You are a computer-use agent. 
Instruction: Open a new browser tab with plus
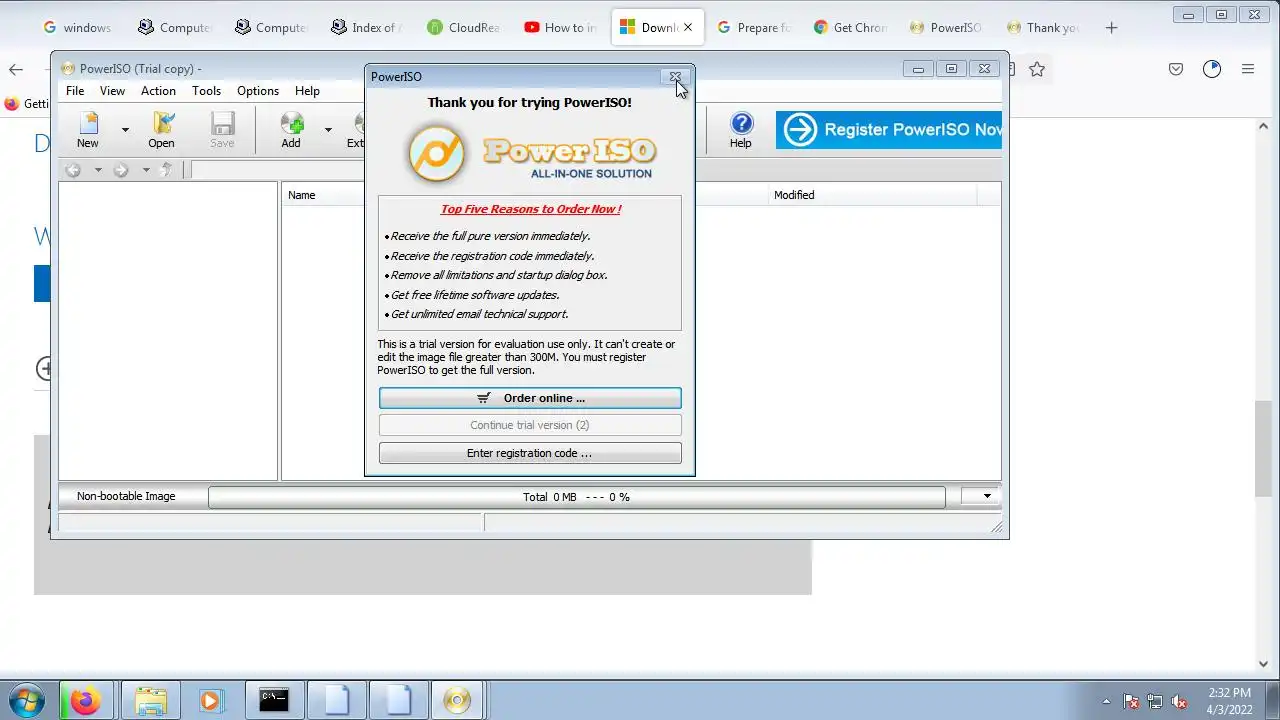(x=1111, y=27)
